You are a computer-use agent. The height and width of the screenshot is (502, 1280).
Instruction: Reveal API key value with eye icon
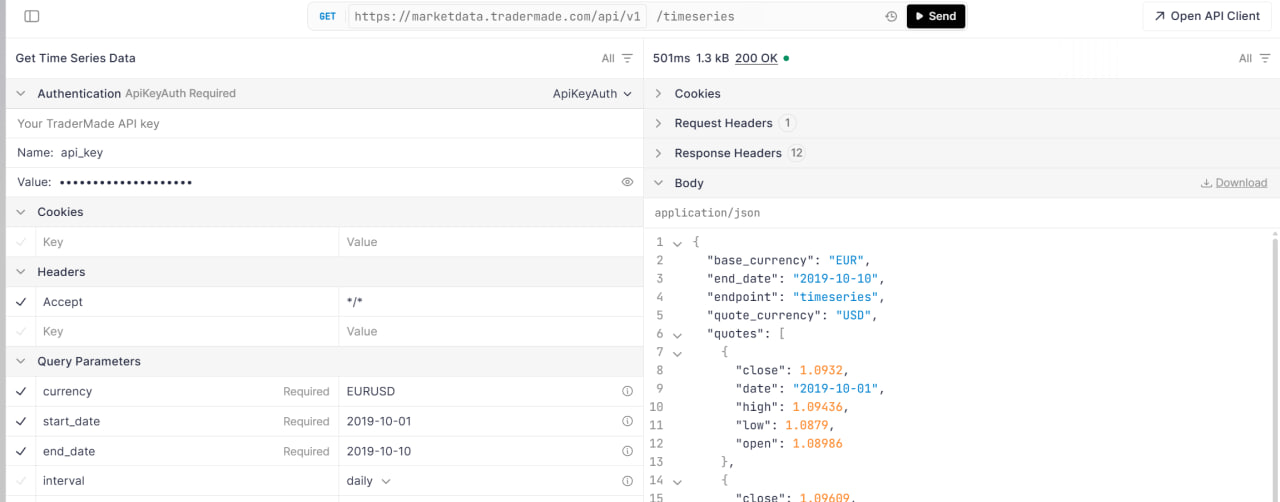click(x=627, y=182)
